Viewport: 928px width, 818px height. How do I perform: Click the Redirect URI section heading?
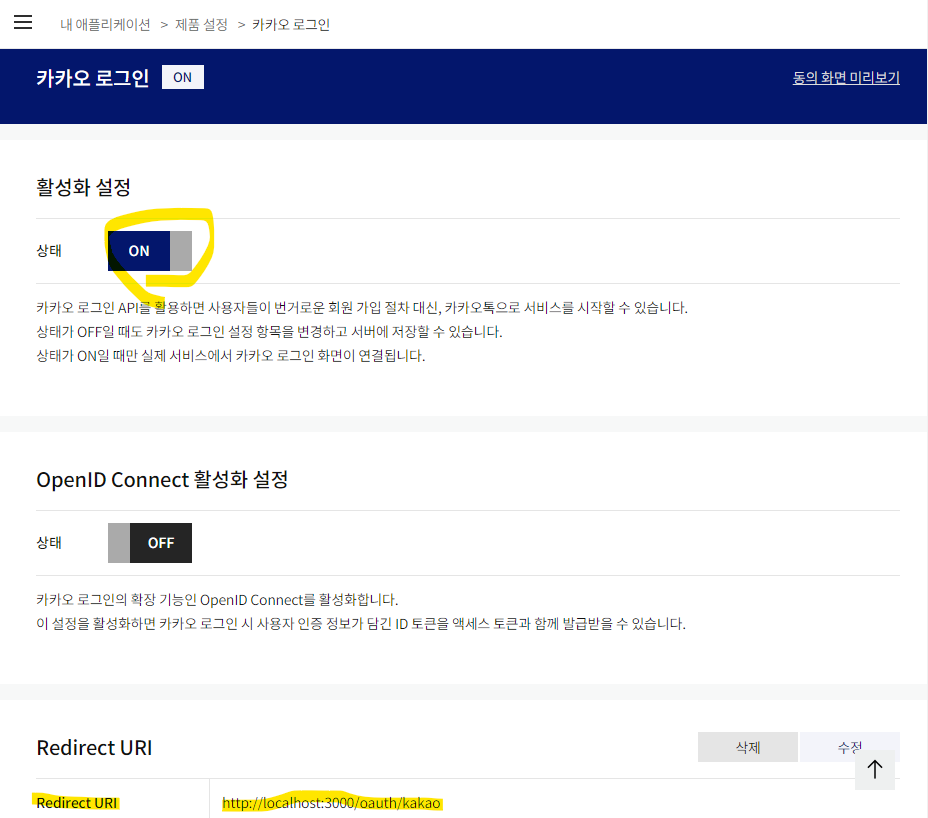(94, 748)
